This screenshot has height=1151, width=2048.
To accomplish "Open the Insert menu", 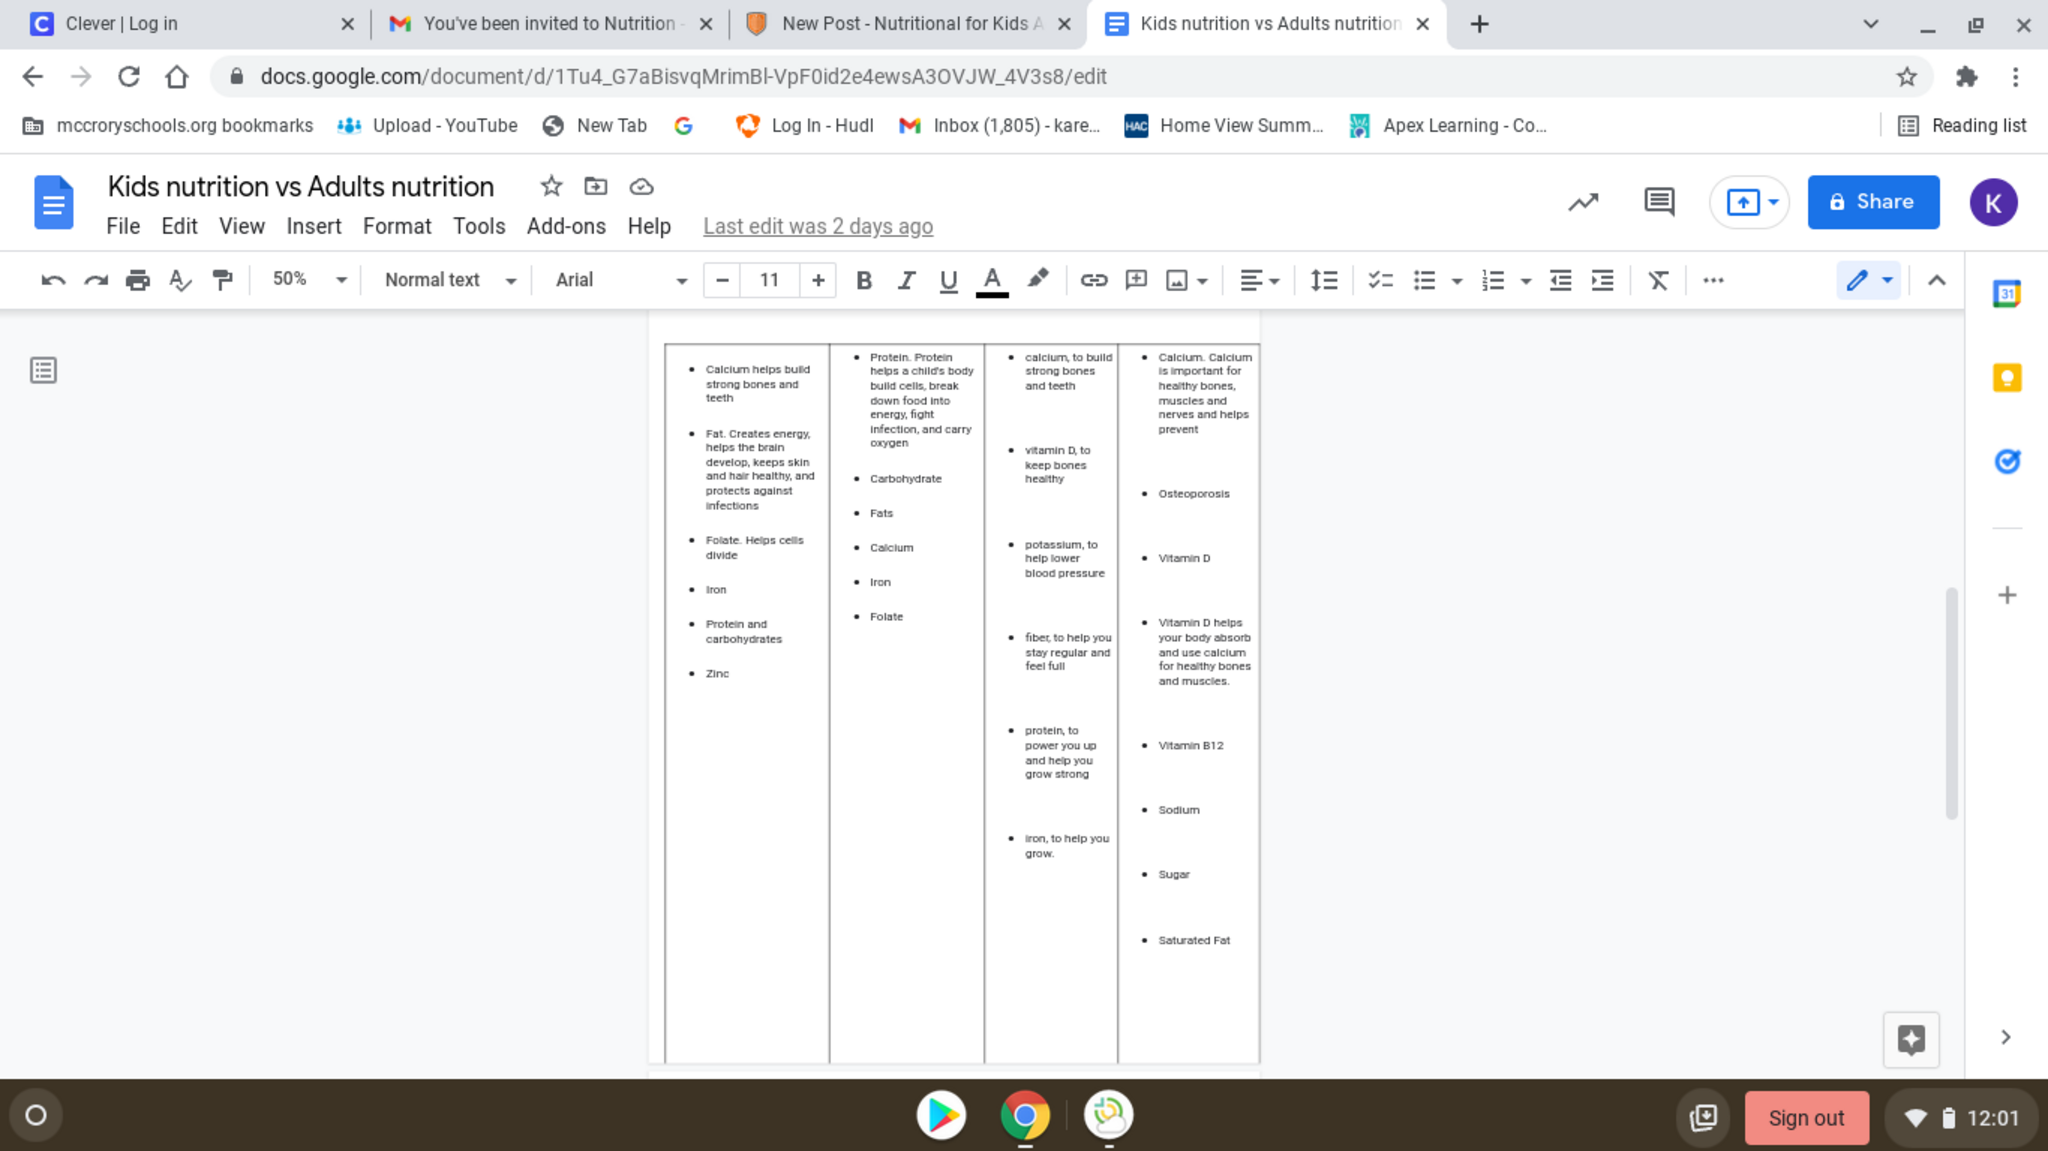I will tap(313, 226).
